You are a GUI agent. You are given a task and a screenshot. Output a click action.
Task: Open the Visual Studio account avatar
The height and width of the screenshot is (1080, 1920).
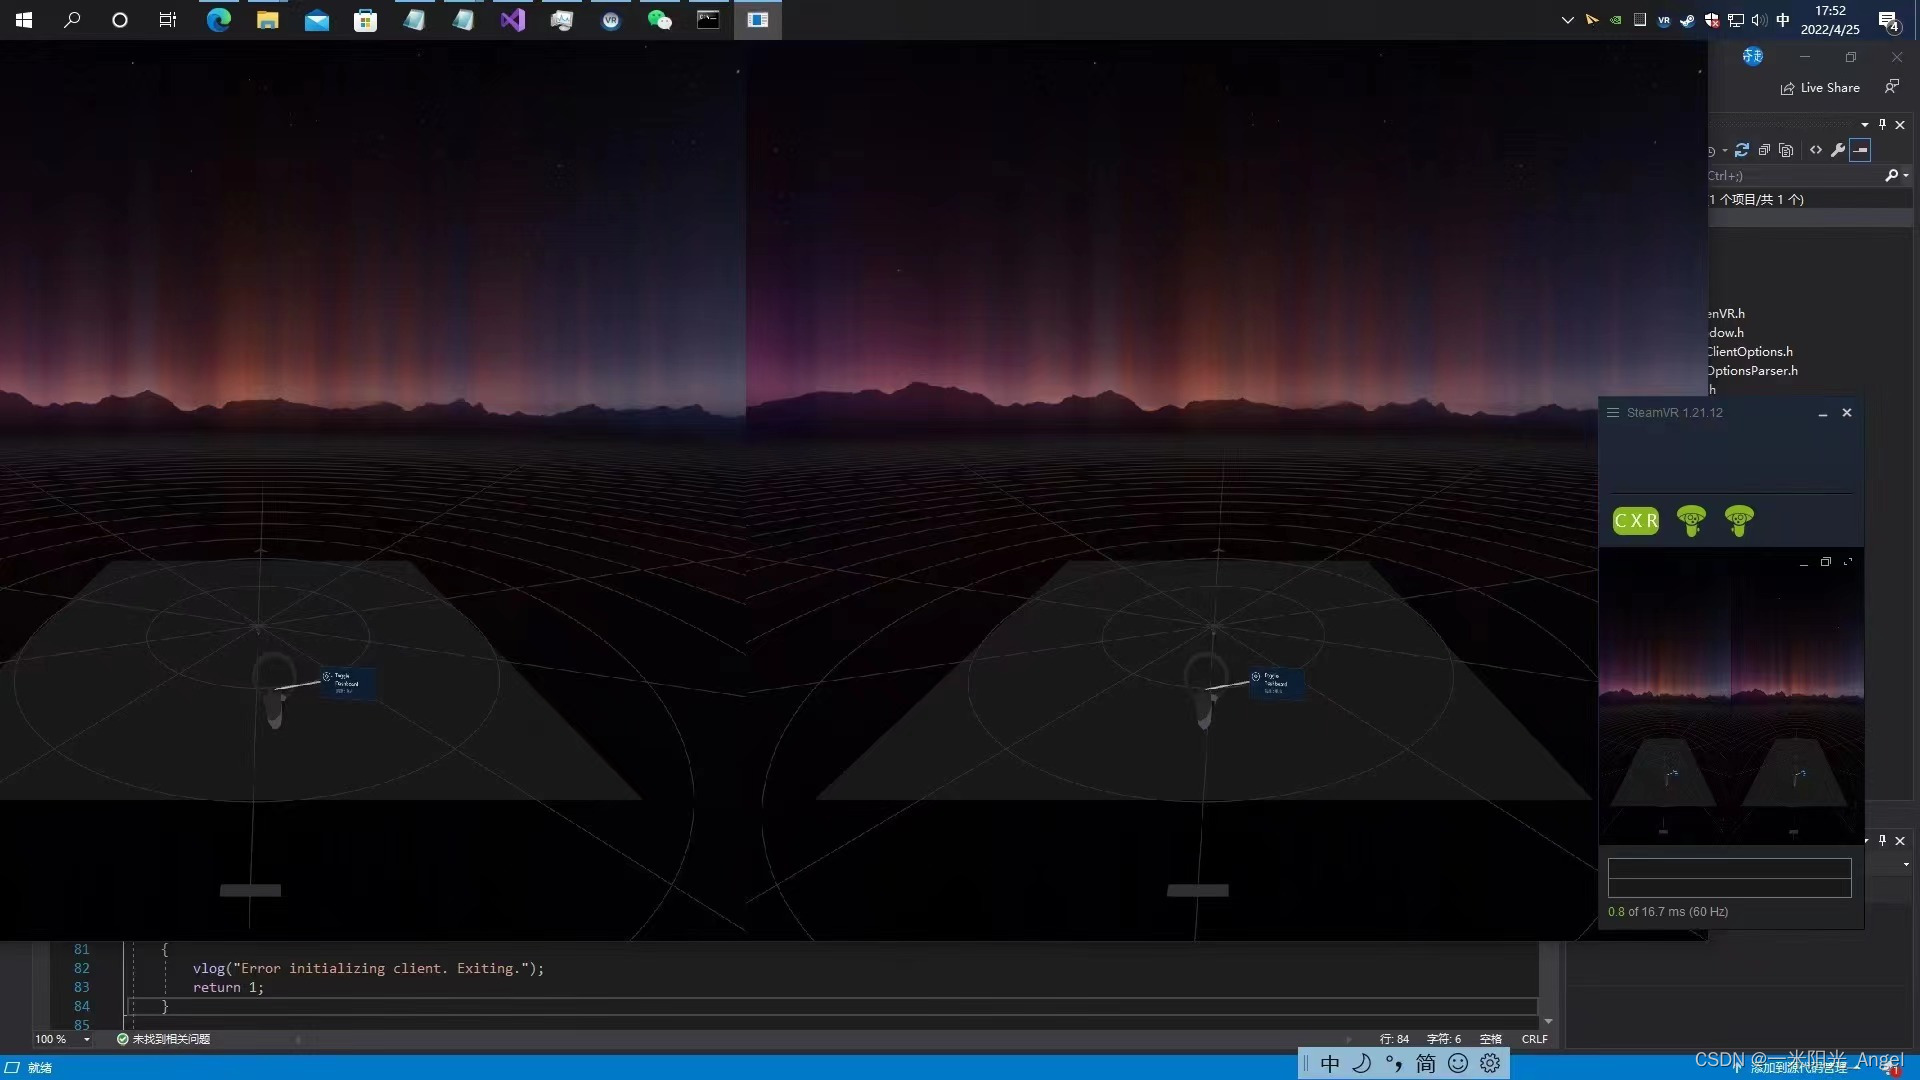1753,57
